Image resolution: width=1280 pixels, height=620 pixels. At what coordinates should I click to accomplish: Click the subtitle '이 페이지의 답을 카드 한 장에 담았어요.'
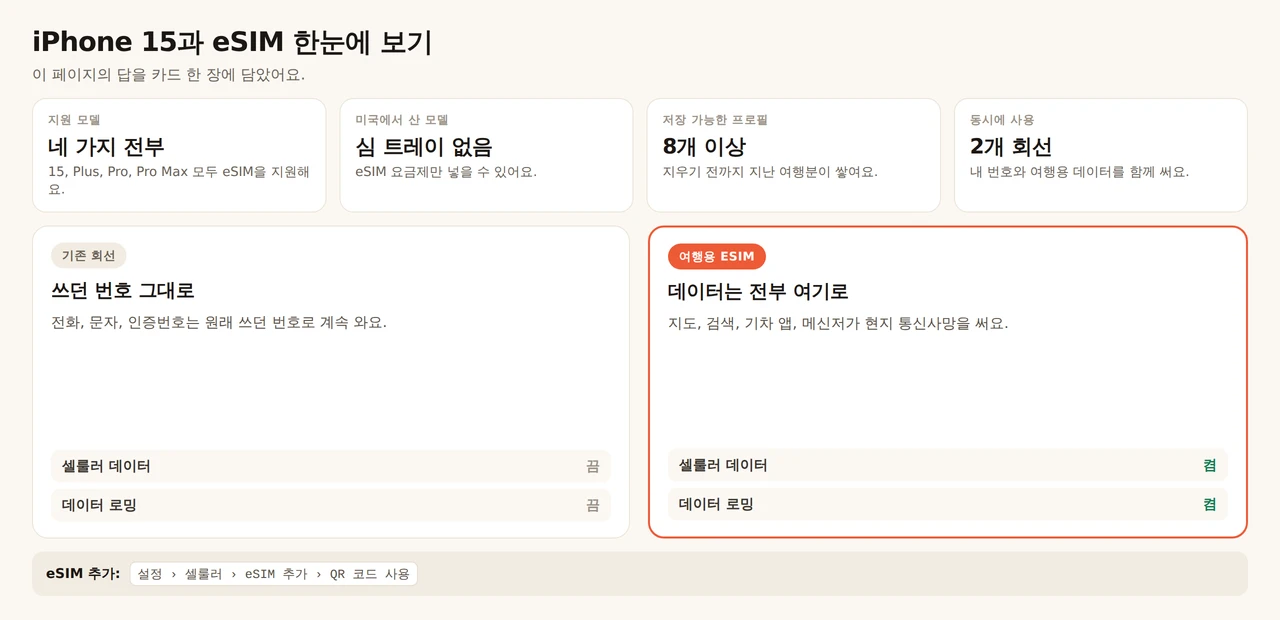(168, 75)
